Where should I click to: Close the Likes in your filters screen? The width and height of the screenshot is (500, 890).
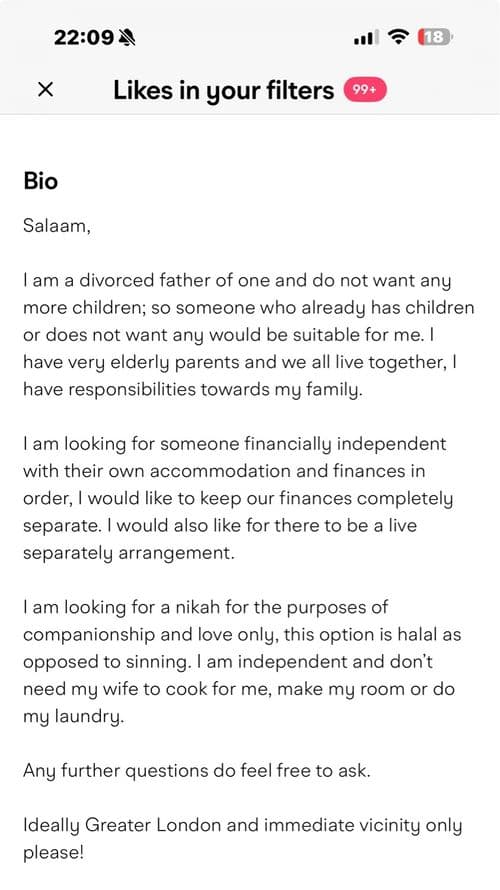click(x=45, y=89)
